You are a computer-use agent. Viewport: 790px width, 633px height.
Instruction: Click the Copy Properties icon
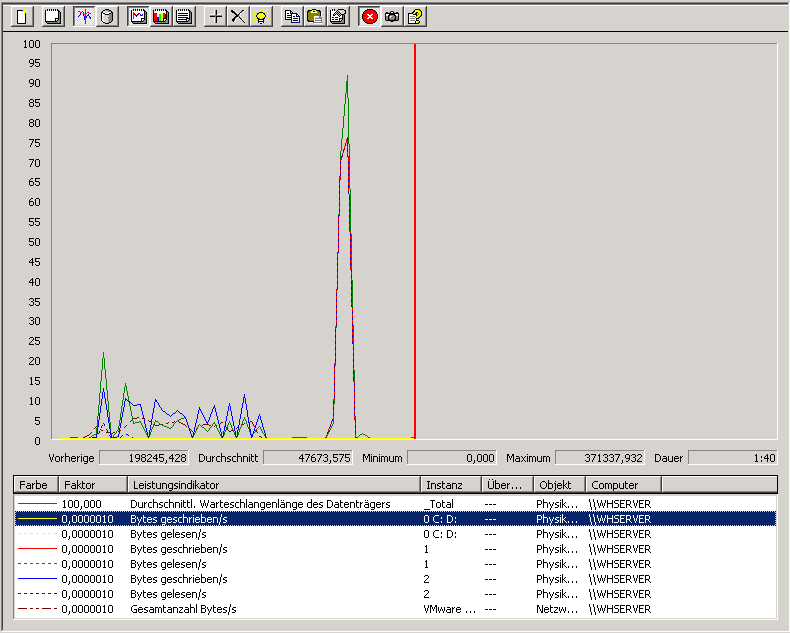pos(292,17)
